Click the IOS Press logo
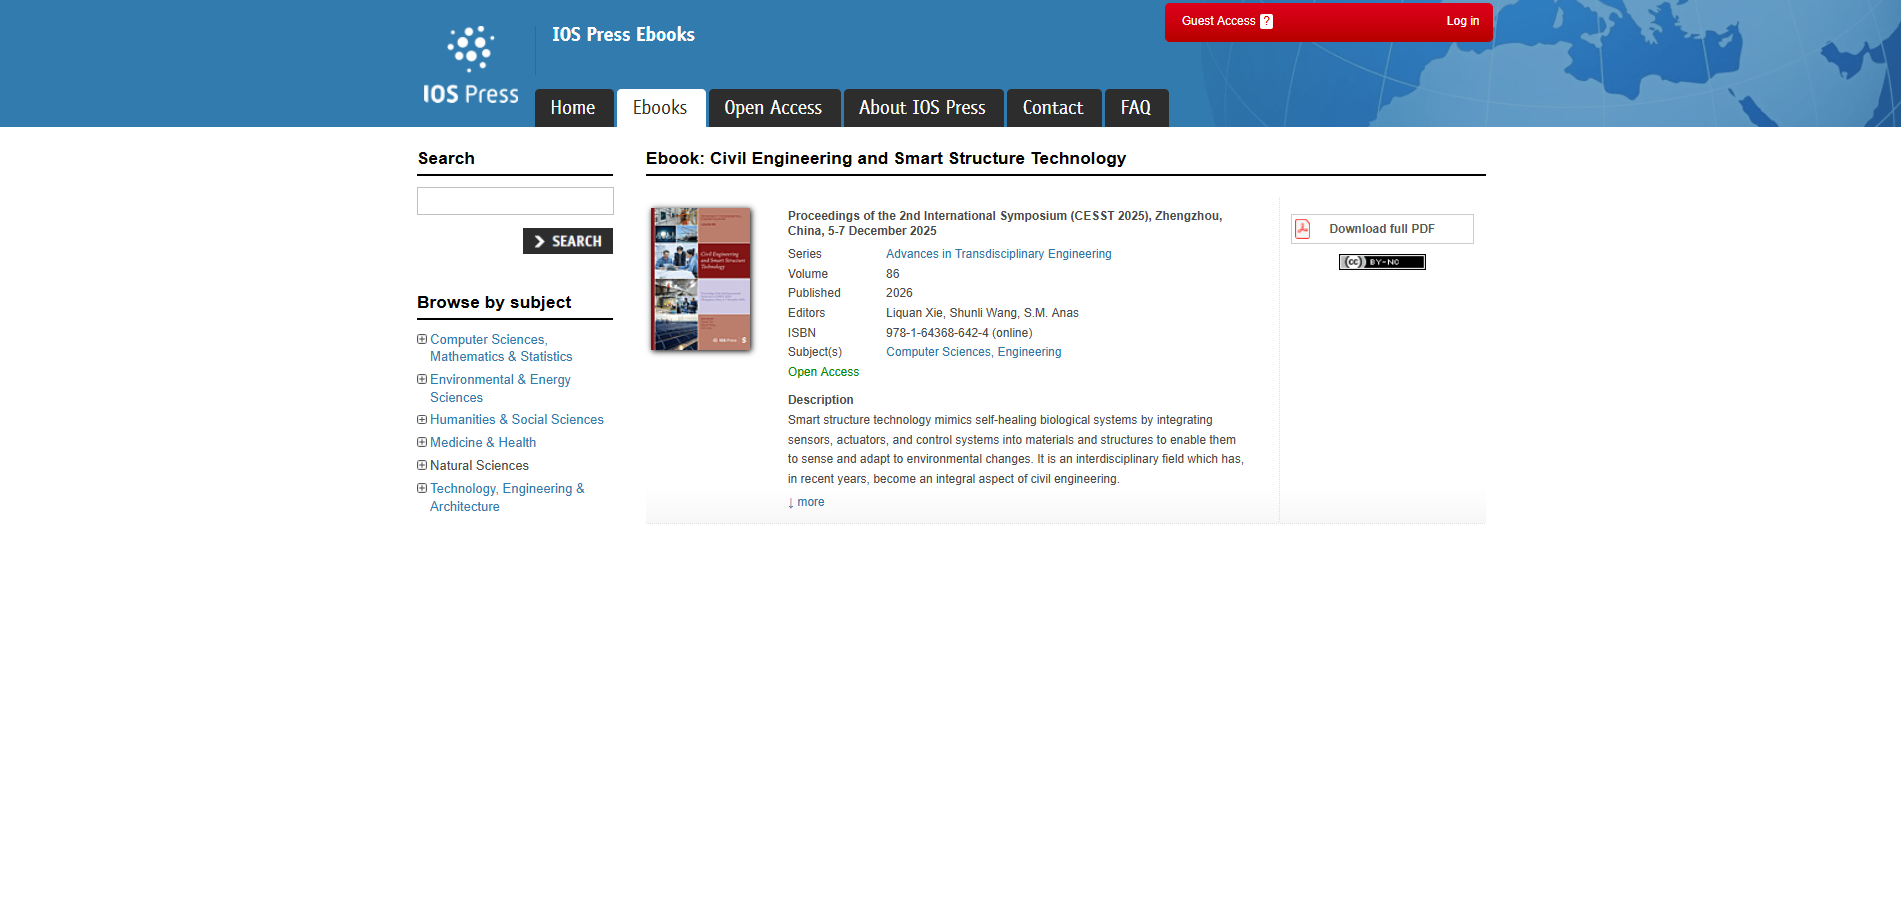Screen dimensions: 1901x906 pyautogui.click(x=470, y=65)
